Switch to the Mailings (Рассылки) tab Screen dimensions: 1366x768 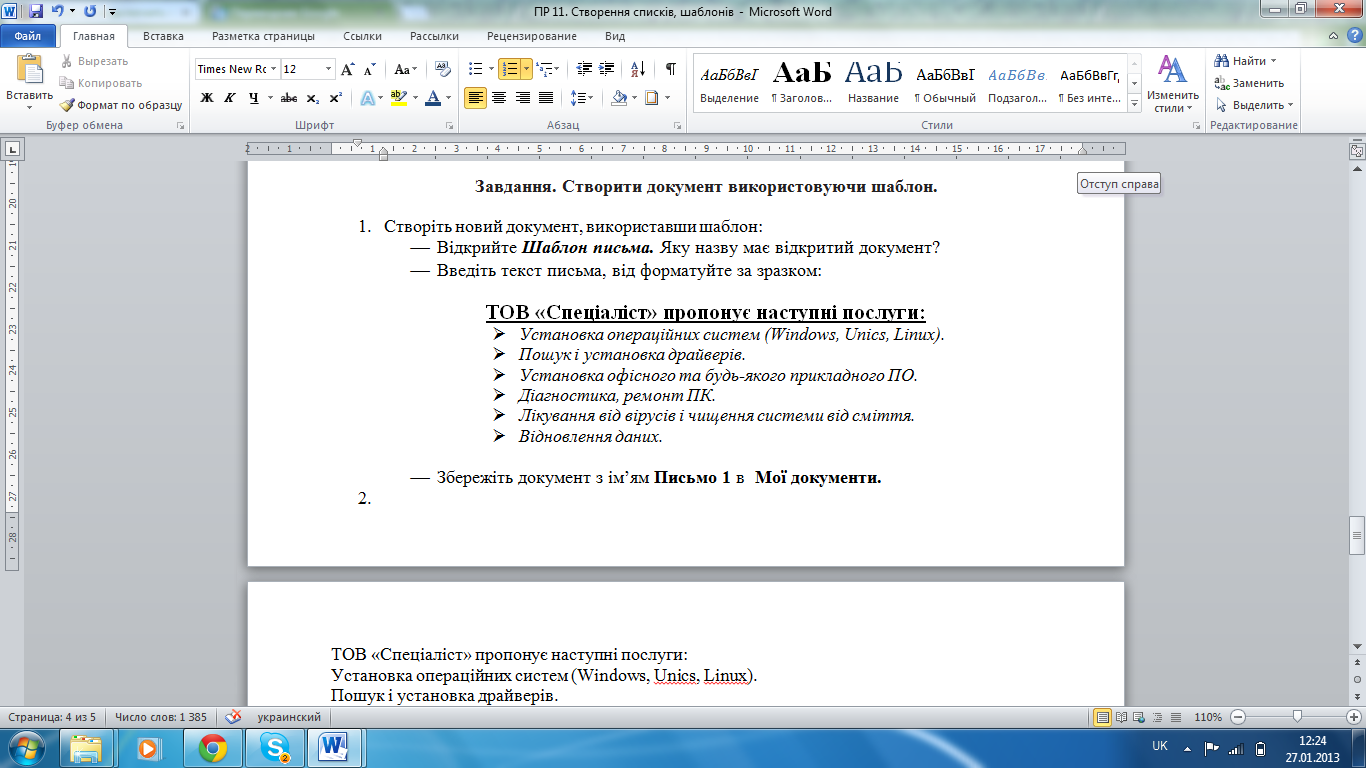(x=434, y=36)
